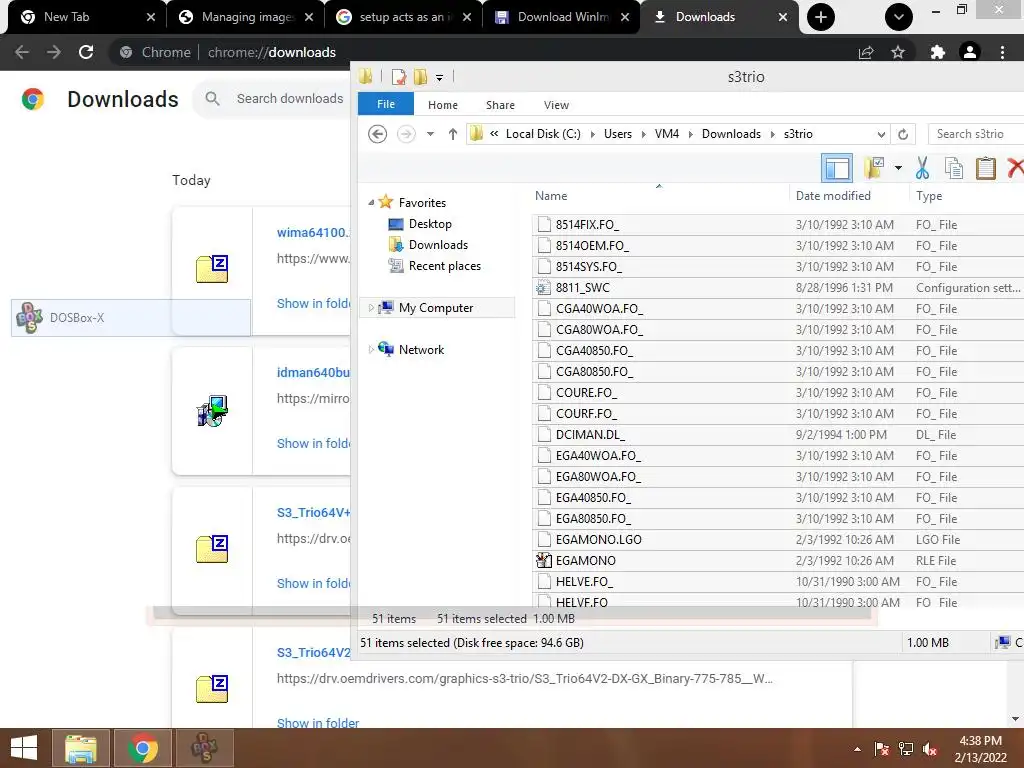Switch to the New Tab browser tab

tap(87, 17)
